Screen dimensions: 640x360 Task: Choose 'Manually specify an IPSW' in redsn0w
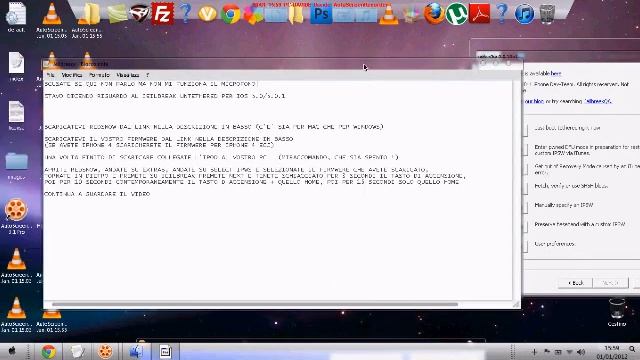coord(564,205)
